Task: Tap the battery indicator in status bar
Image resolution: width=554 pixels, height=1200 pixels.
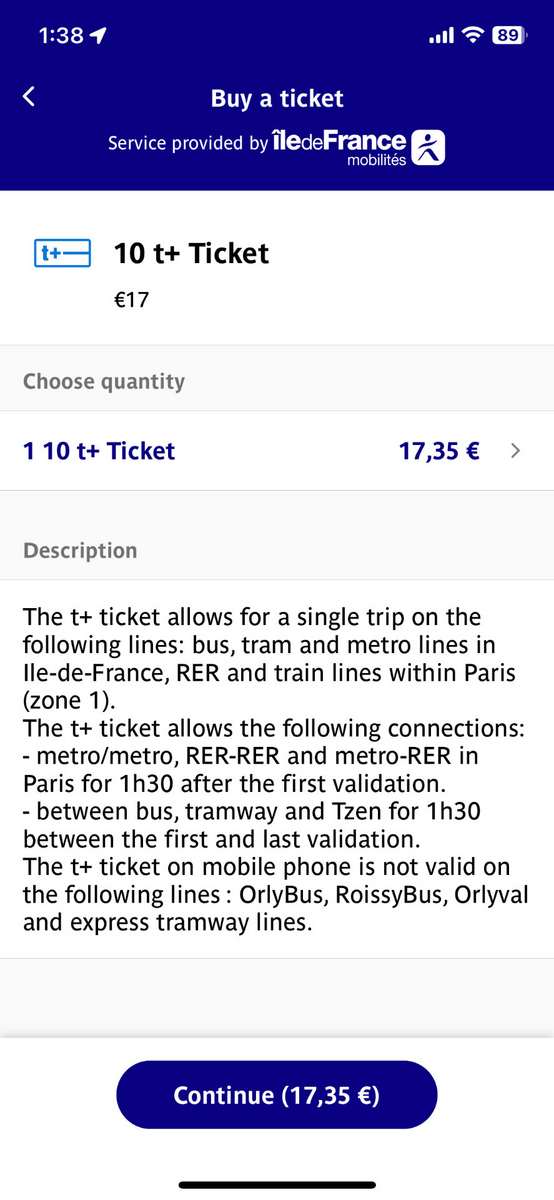Action: point(507,35)
